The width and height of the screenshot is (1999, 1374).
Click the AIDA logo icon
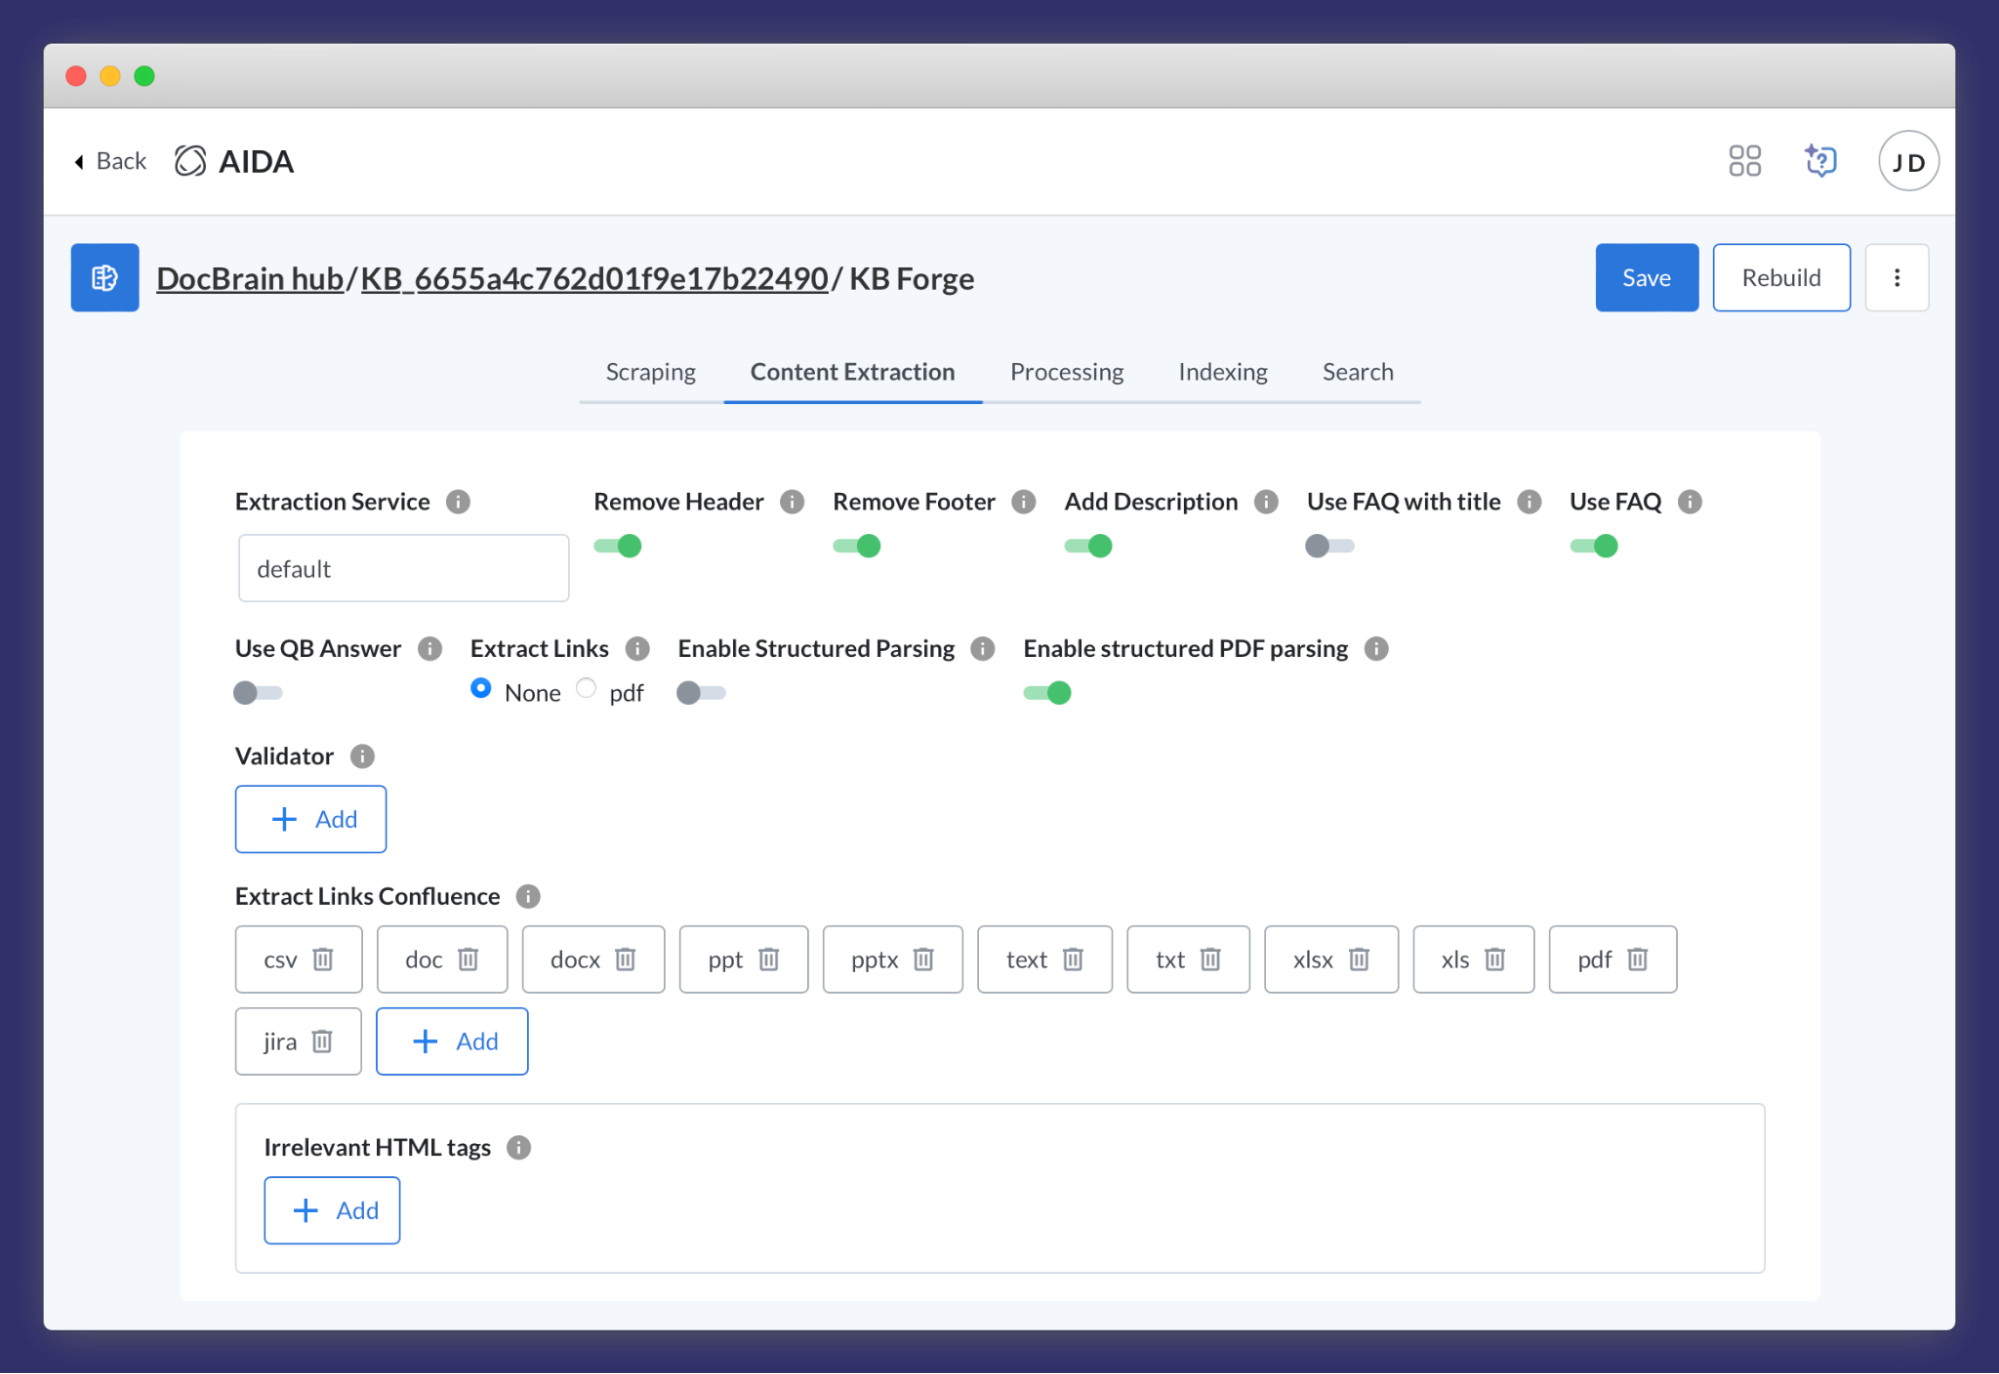coord(190,160)
